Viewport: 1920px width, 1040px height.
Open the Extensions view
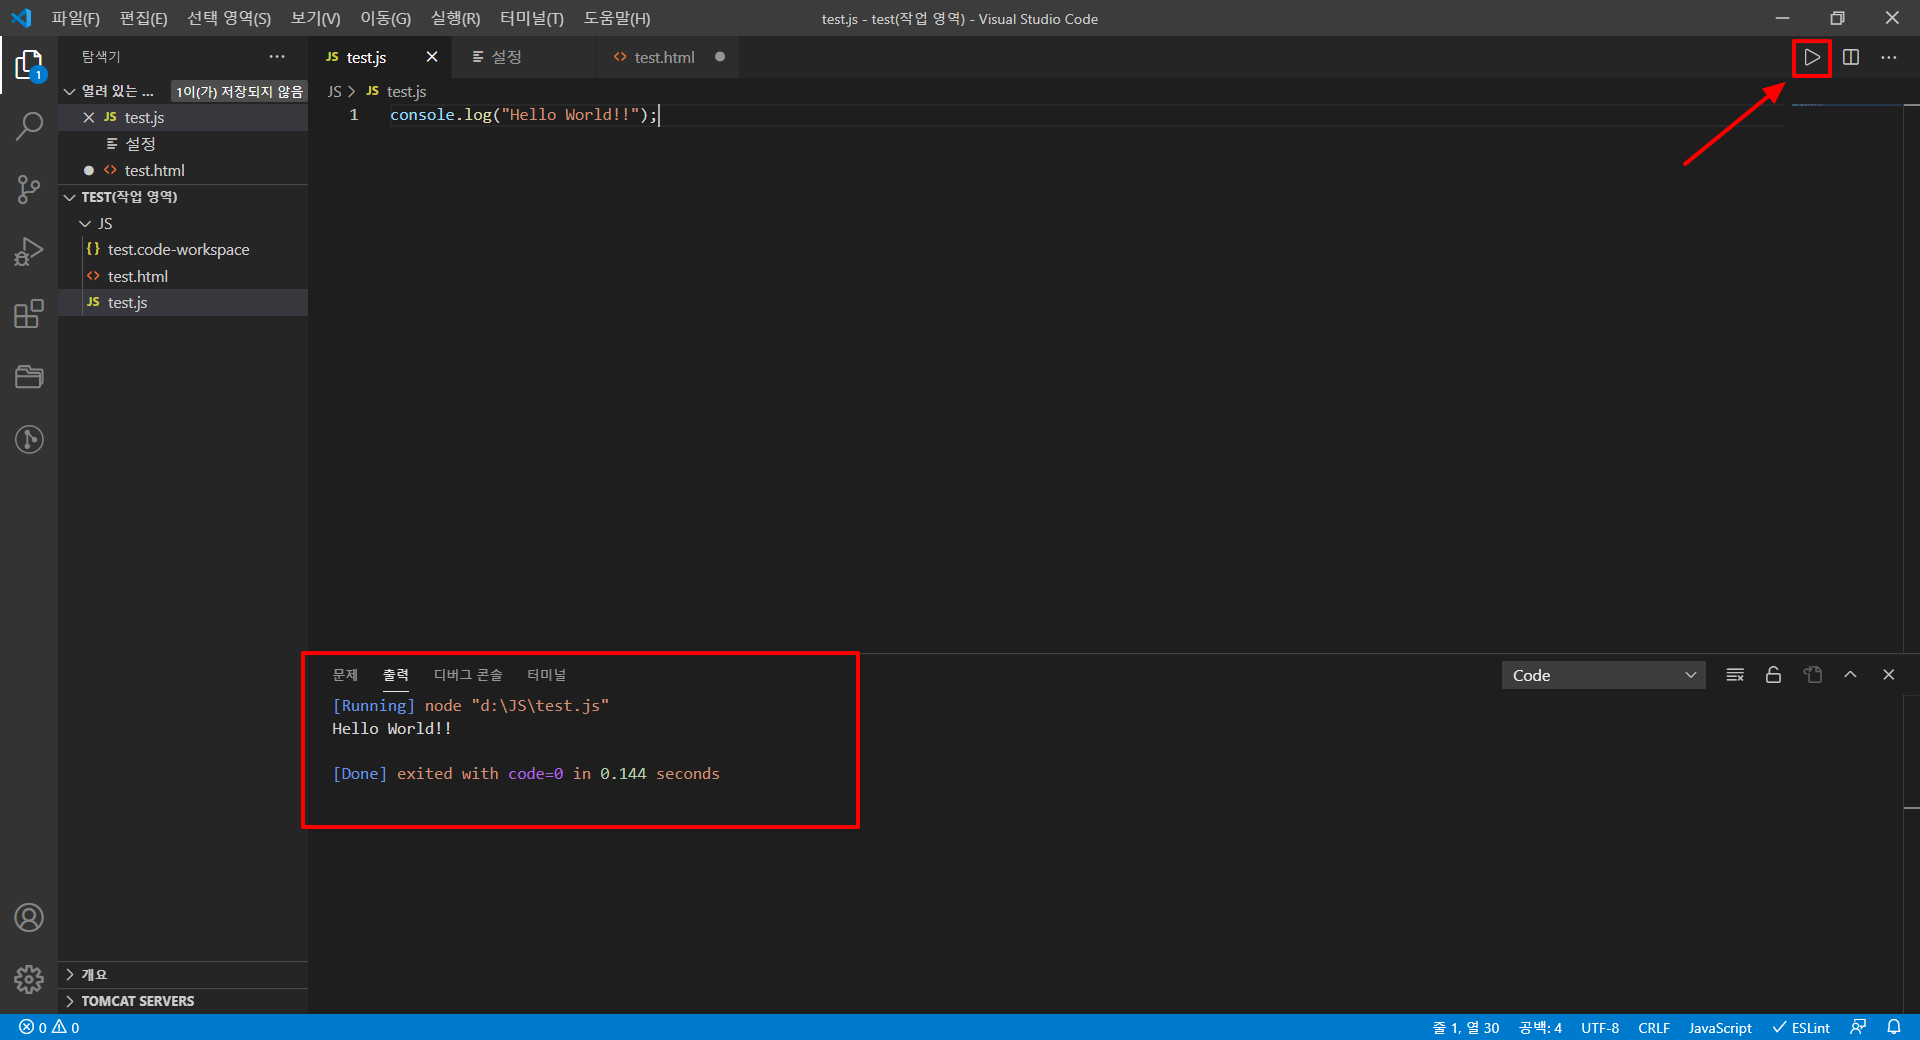pyautogui.click(x=29, y=314)
